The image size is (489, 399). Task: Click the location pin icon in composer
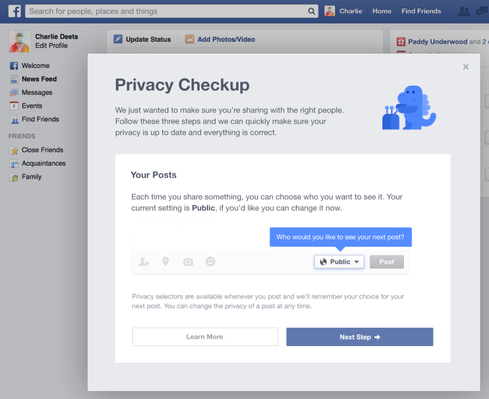coord(165,262)
